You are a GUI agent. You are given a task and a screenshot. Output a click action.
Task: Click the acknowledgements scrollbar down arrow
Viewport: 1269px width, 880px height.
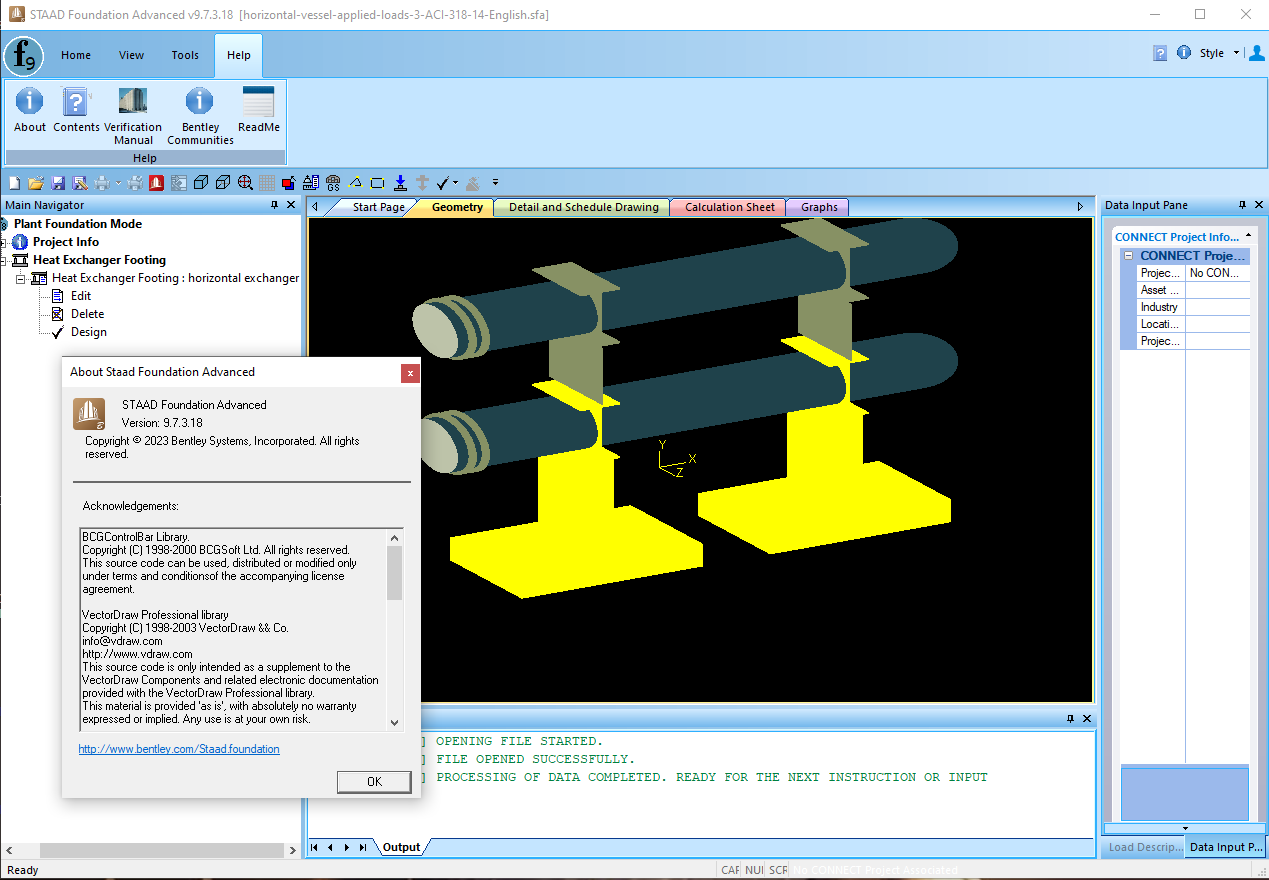click(395, 722)
